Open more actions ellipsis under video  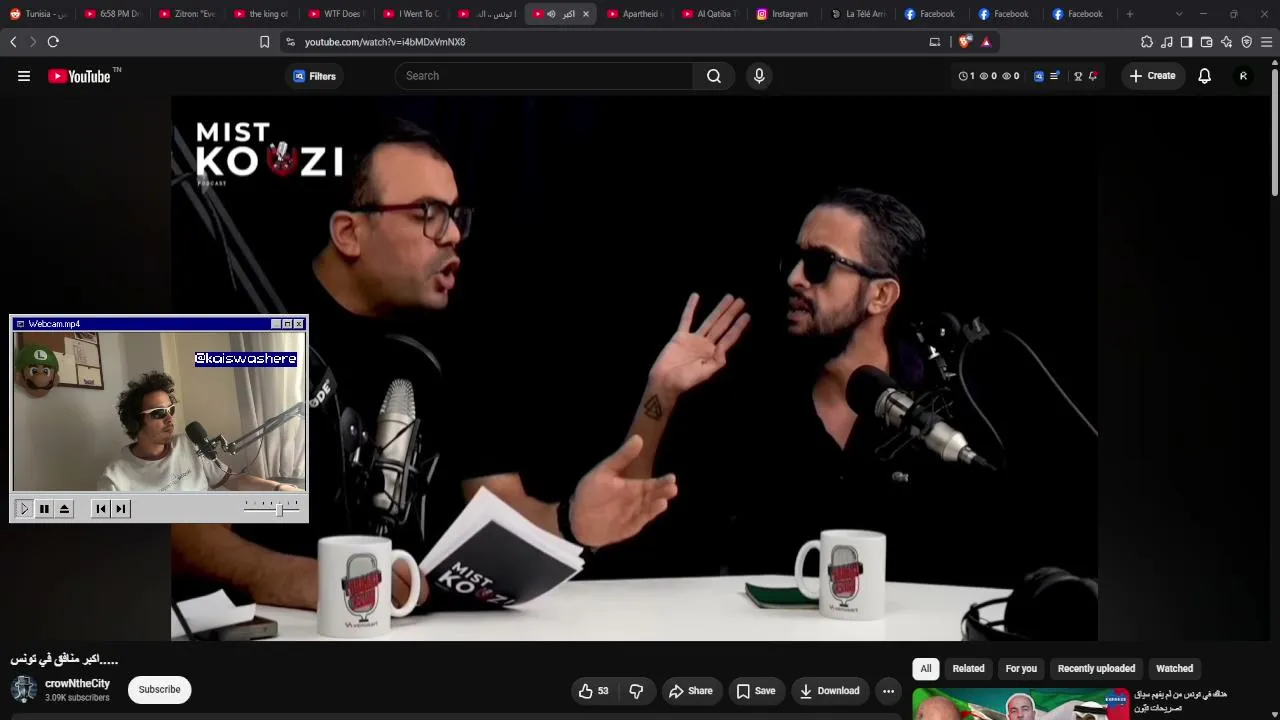coord(888,691)
